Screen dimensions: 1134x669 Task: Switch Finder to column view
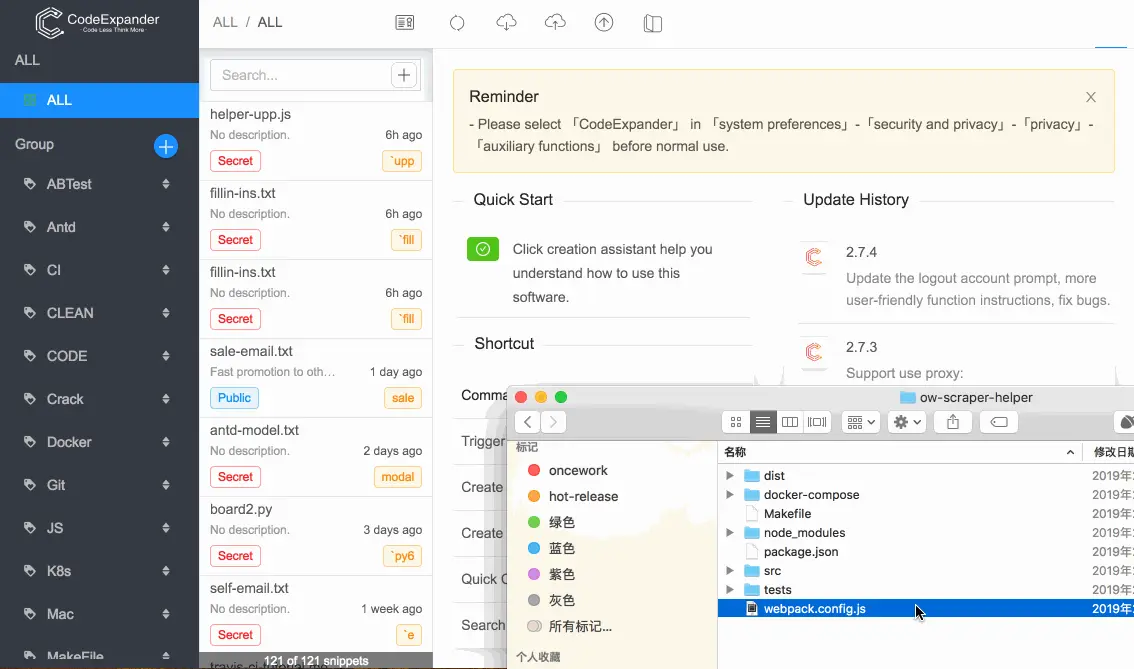[x=790, y=422]
